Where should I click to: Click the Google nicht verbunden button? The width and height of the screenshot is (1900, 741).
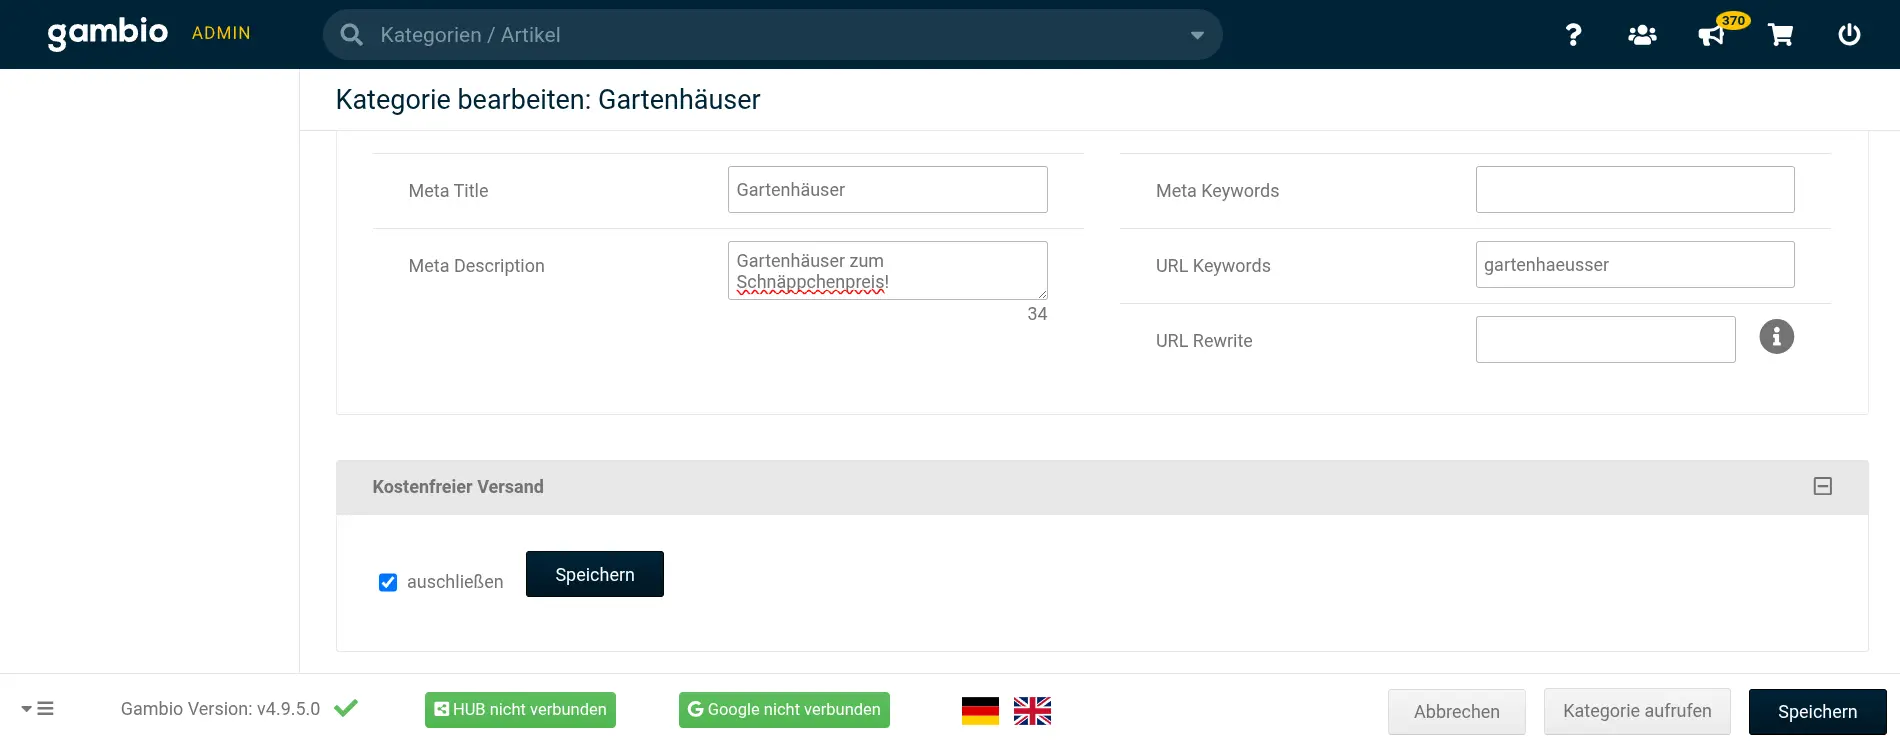coord(784,710)
